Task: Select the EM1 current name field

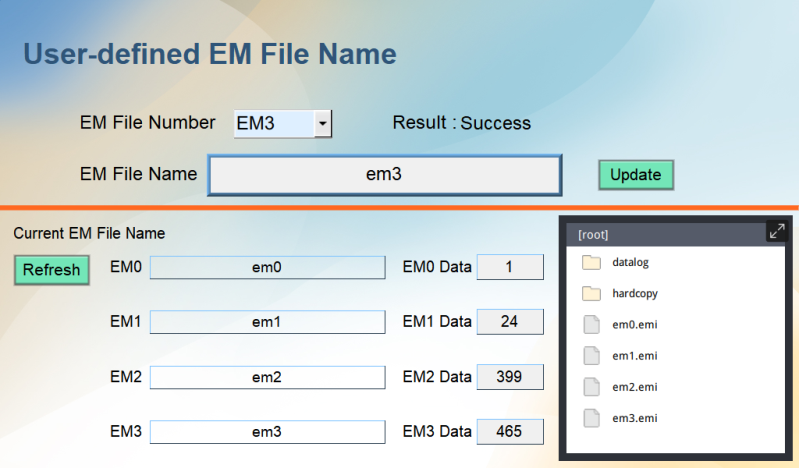Action: (x=267, y=322)
